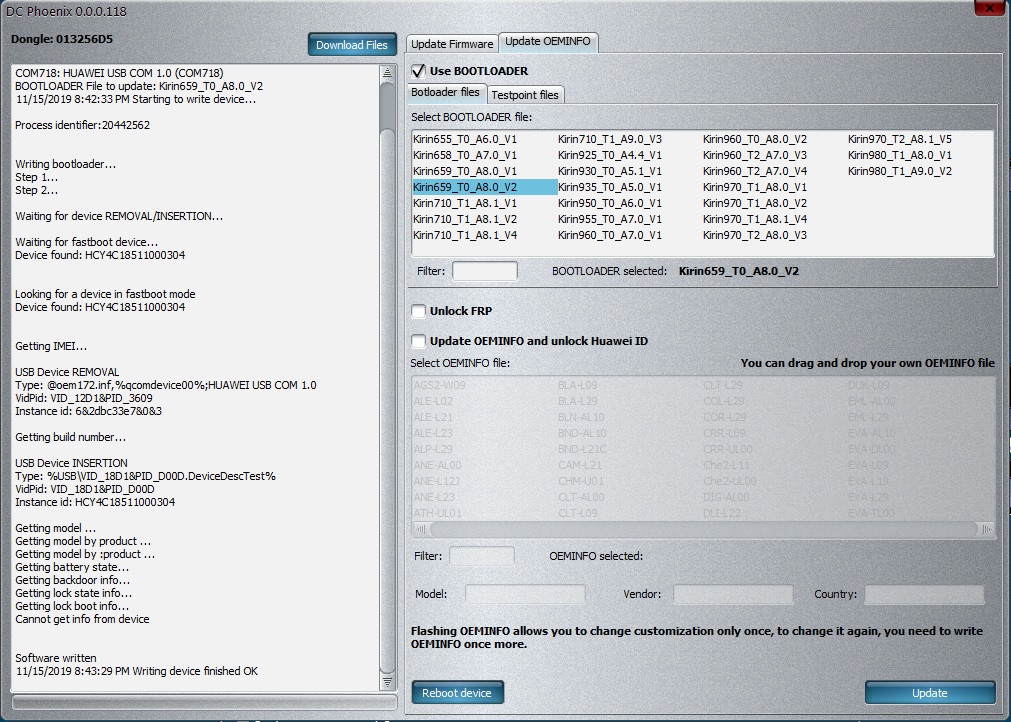
Task: Select bootloader Kirin960_T2_A7.0_V4
Action: [x=755, y=171]
